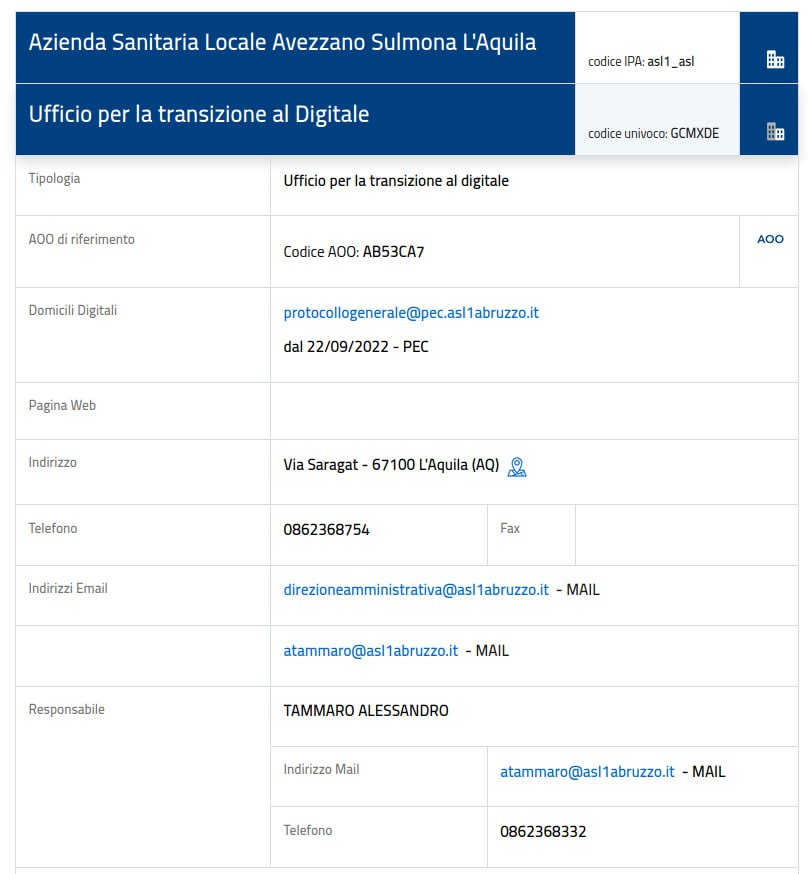Screen dimensions: 809x874
Task: Click the name TAMMARO ALESSANDRO
Action: (366, 711)
